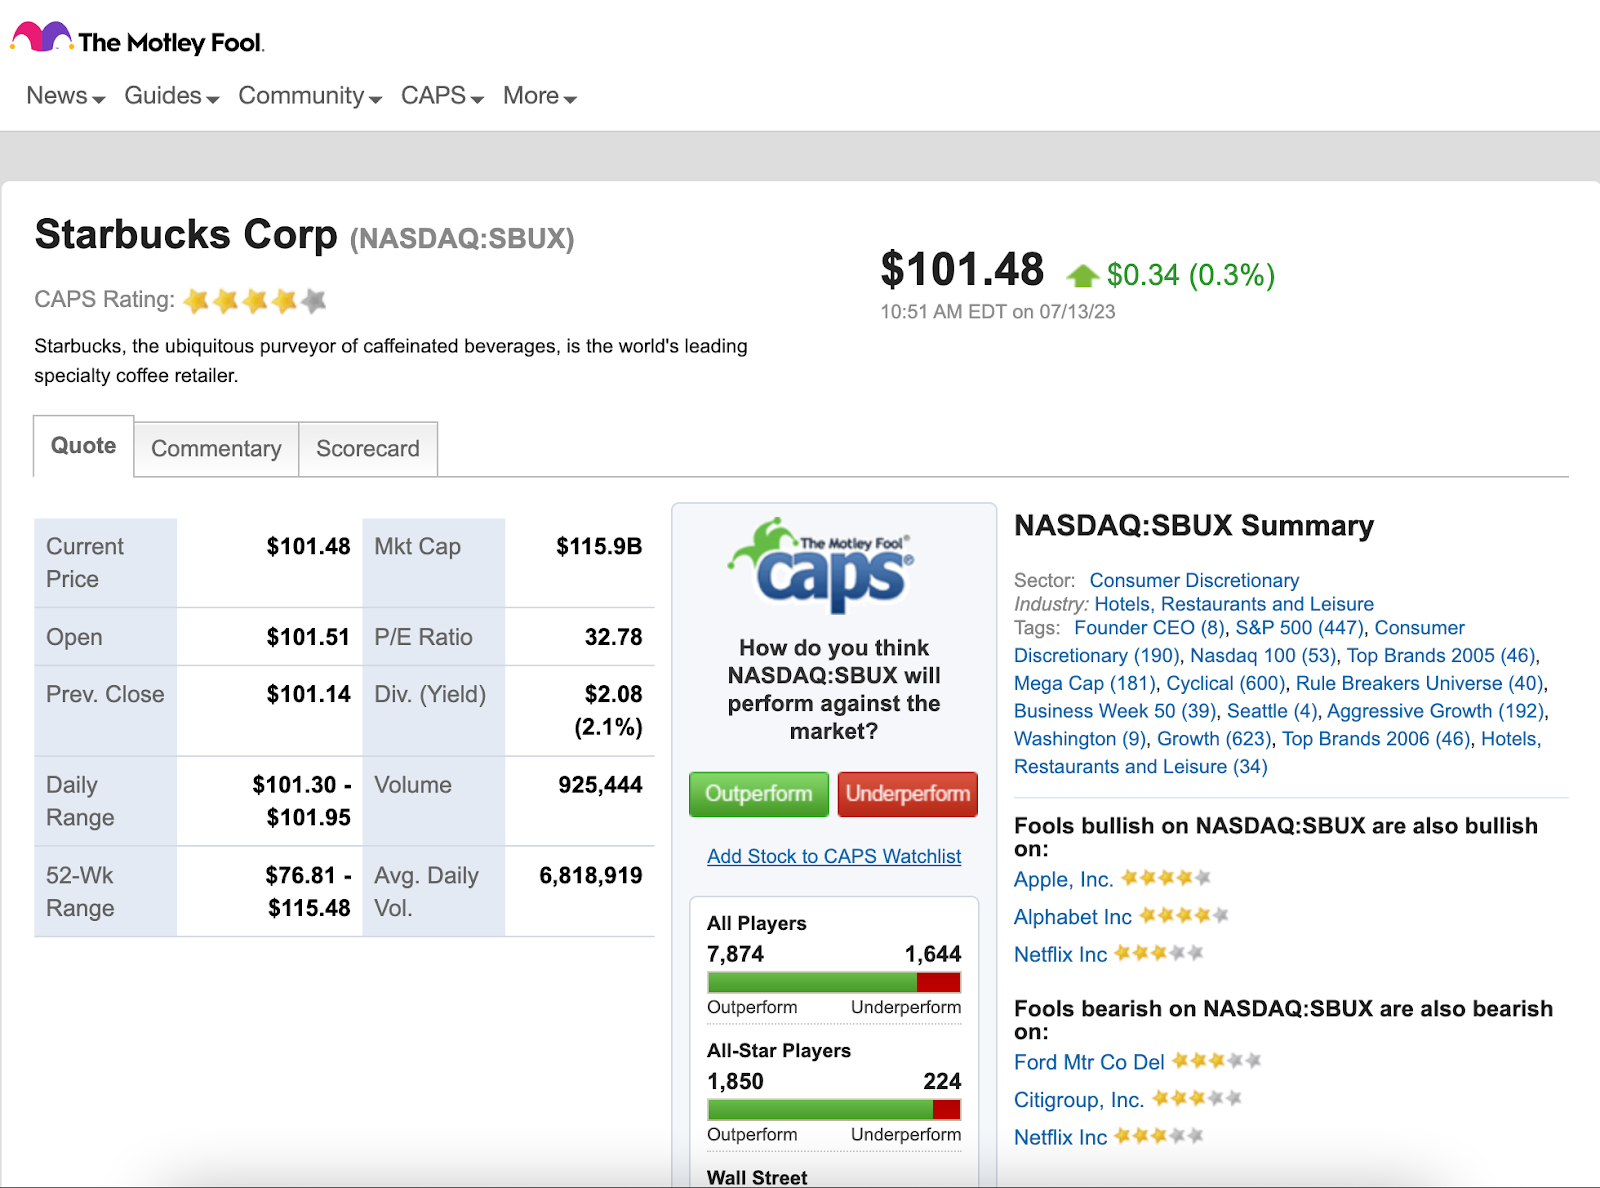This screenshot has width=1600, height=1188.
Task: Open the Business Week 50 (39) tag
Action: (1115, 711)
